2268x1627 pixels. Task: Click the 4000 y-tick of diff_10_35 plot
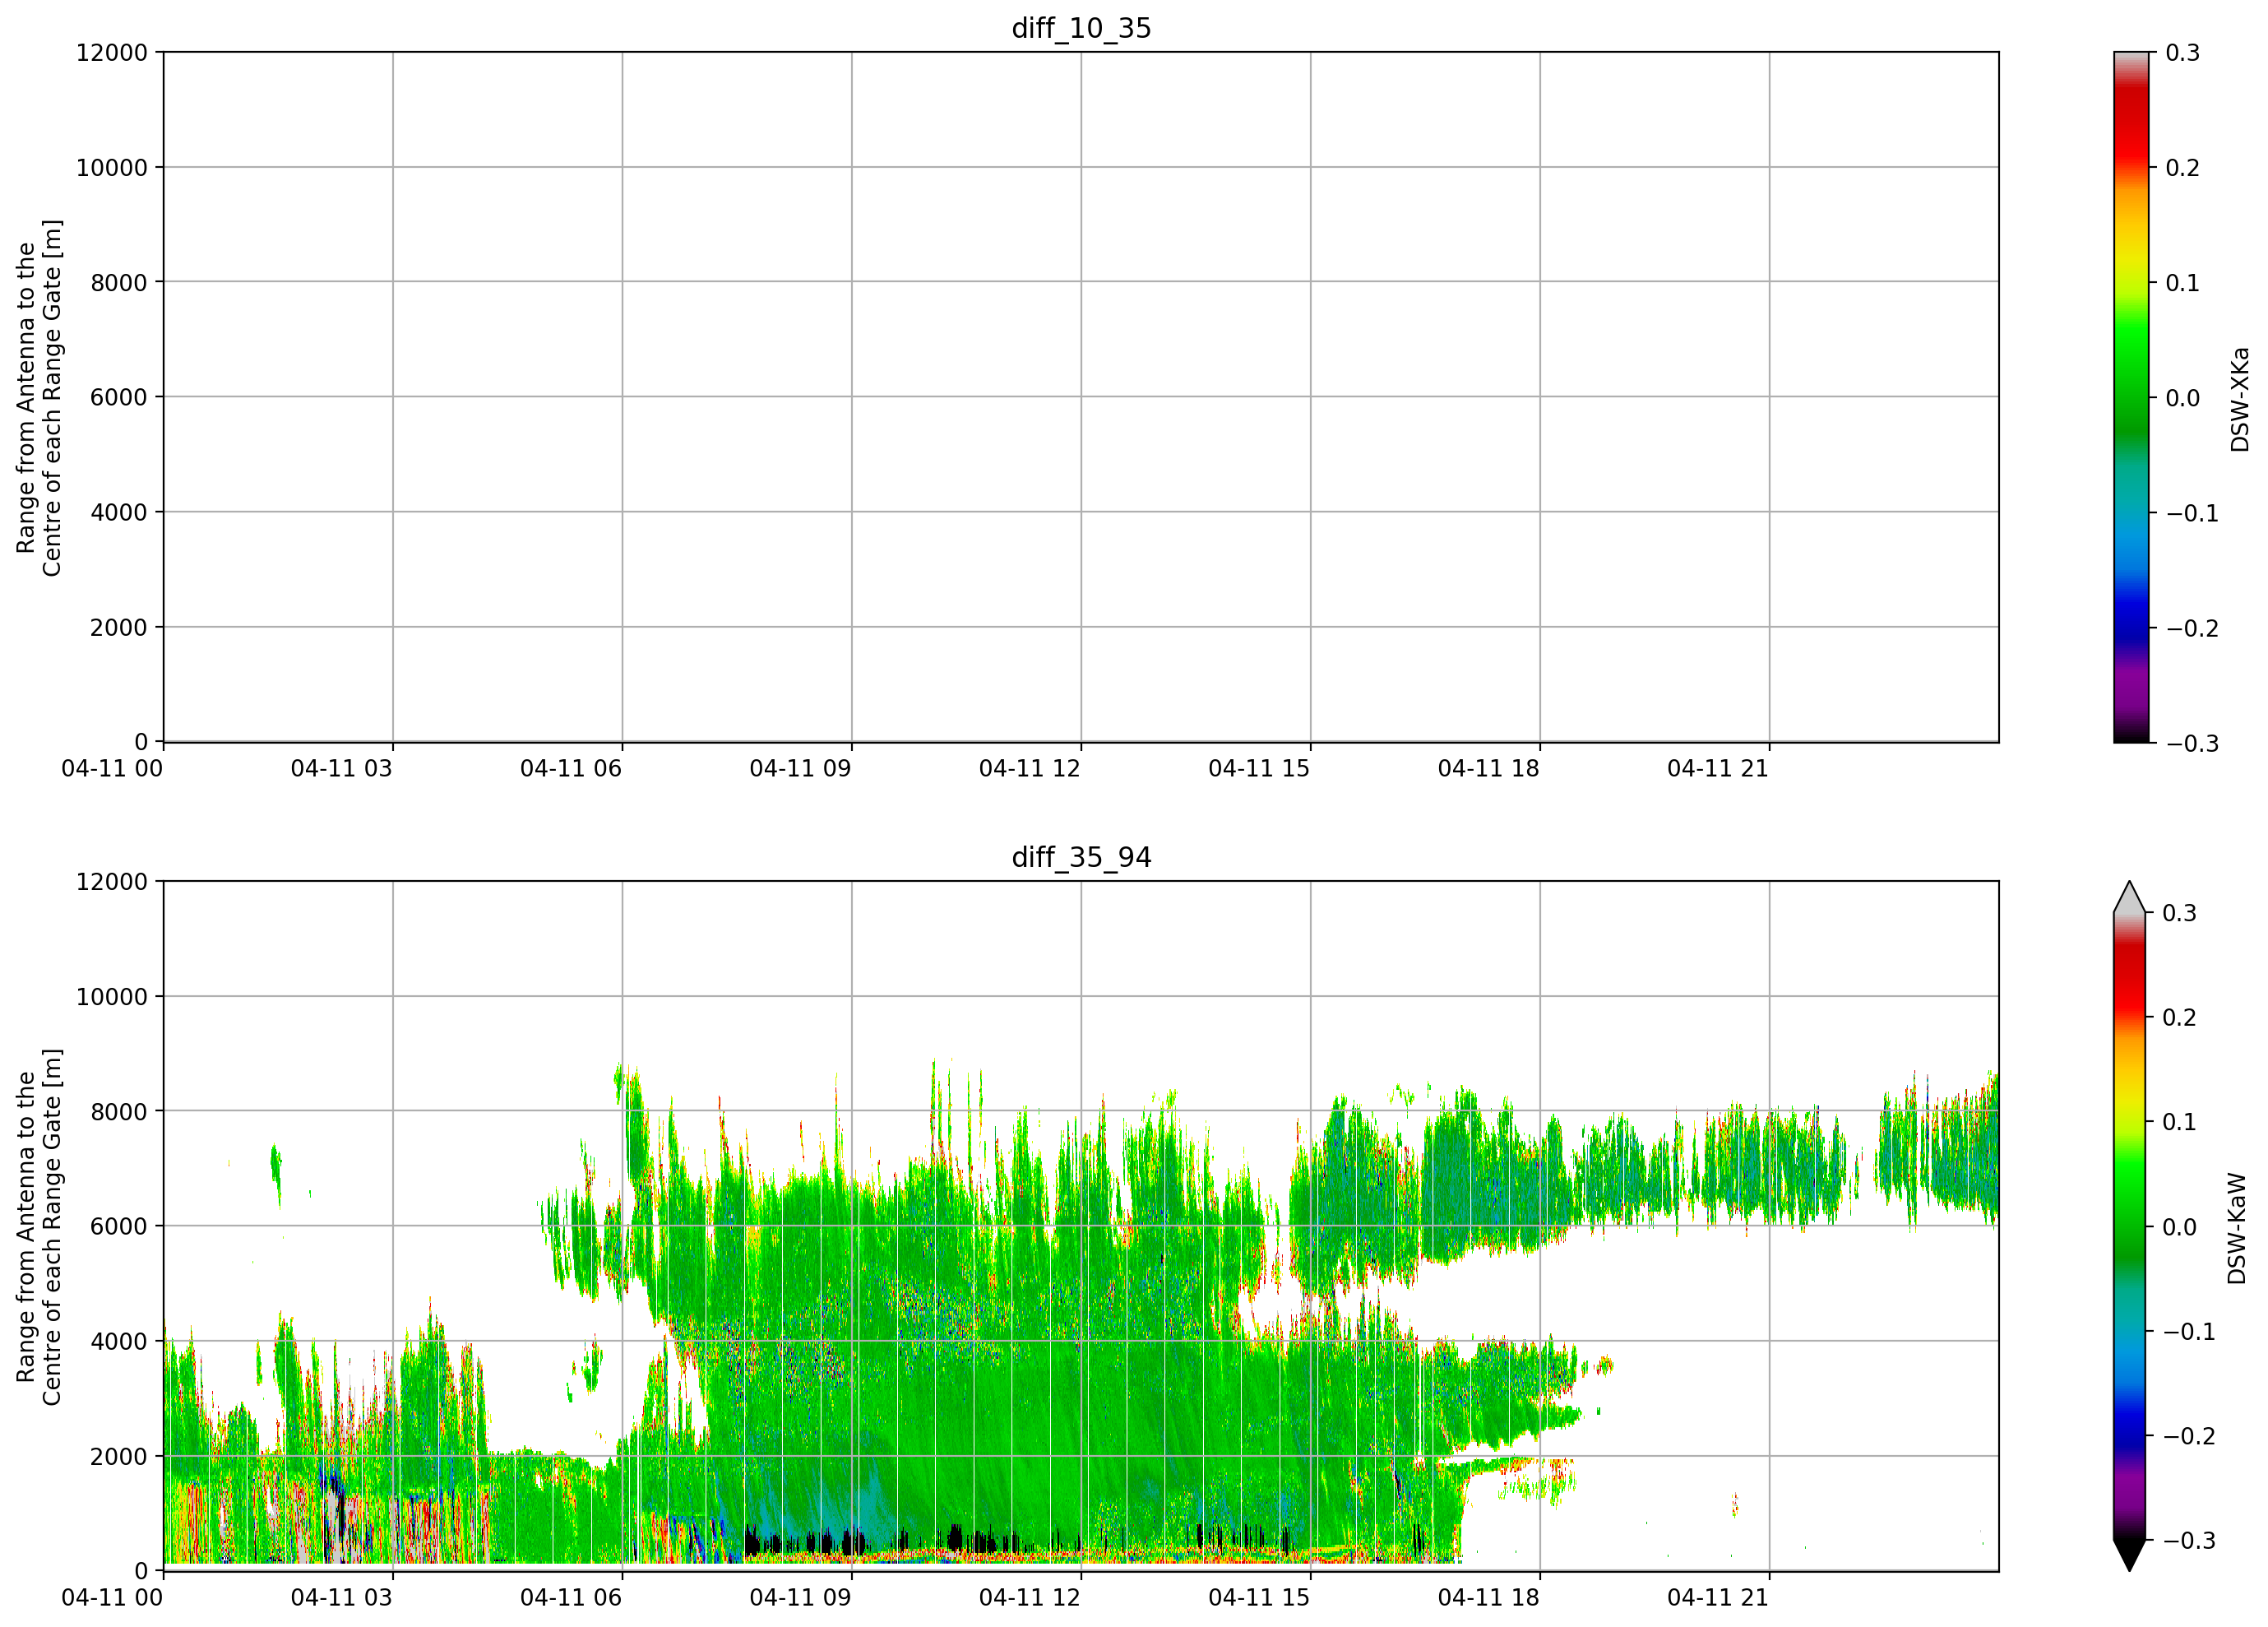click(119, 512)
